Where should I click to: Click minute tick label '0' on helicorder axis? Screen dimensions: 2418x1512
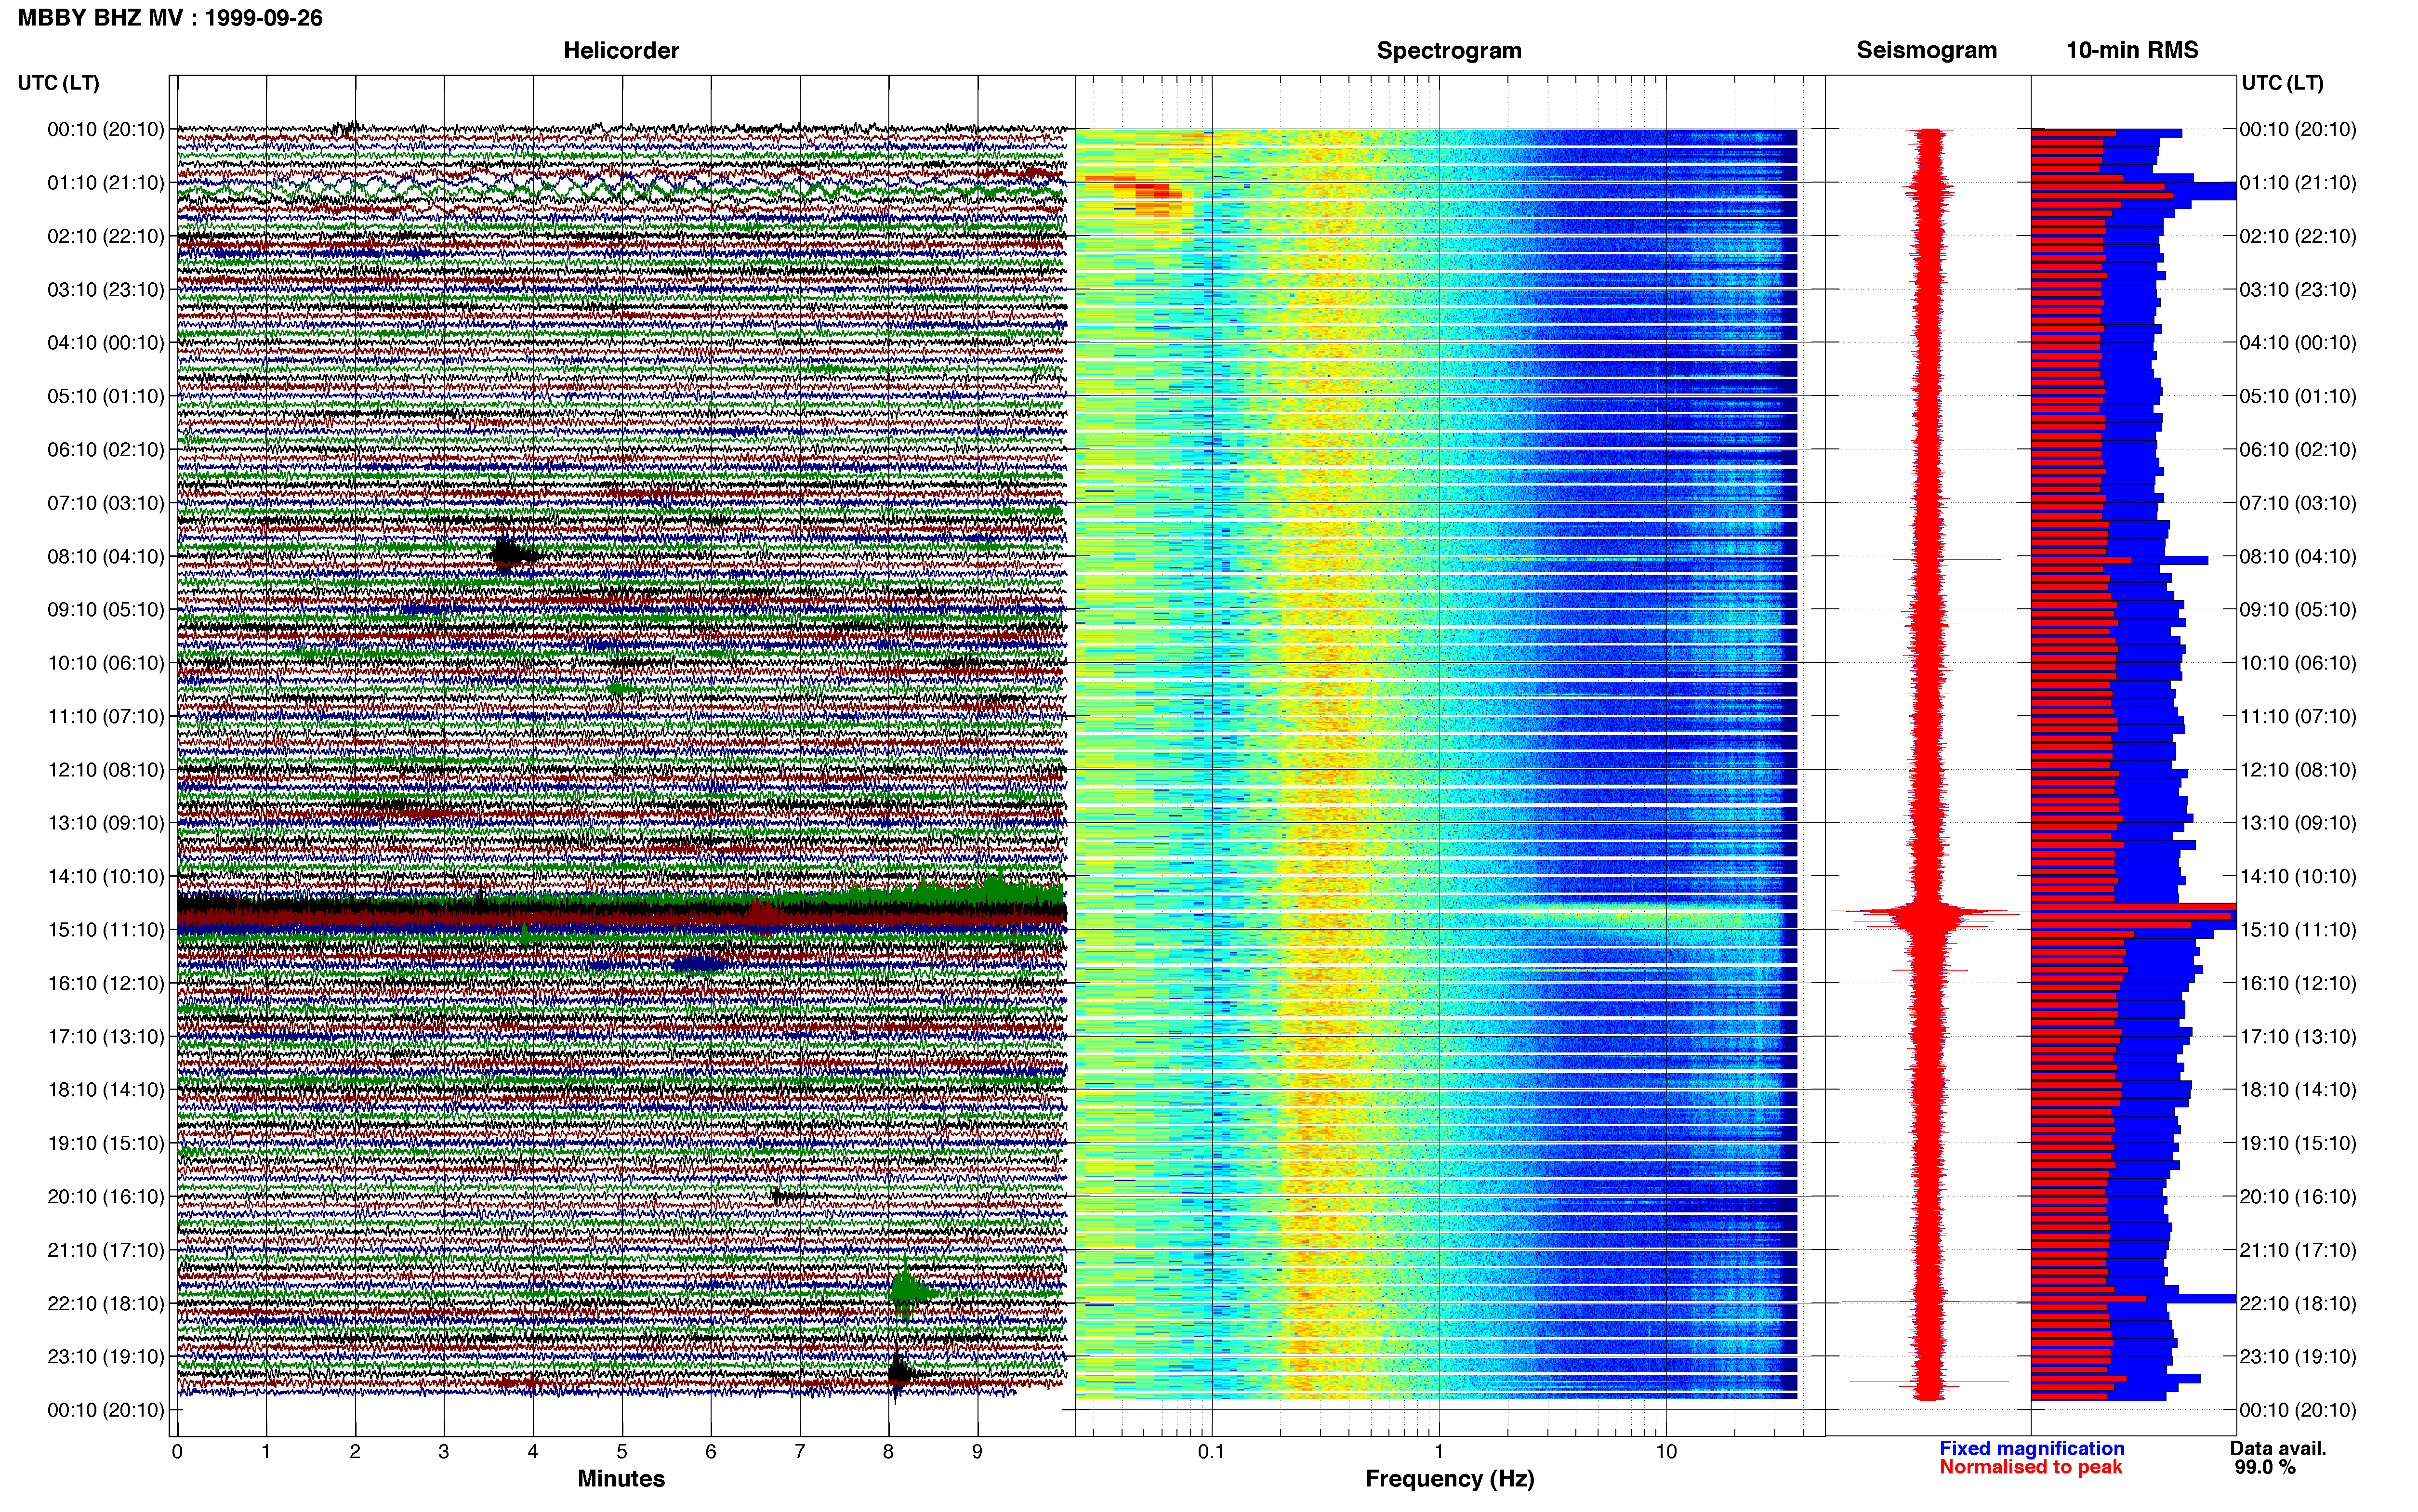click(x=177, y=1452)
